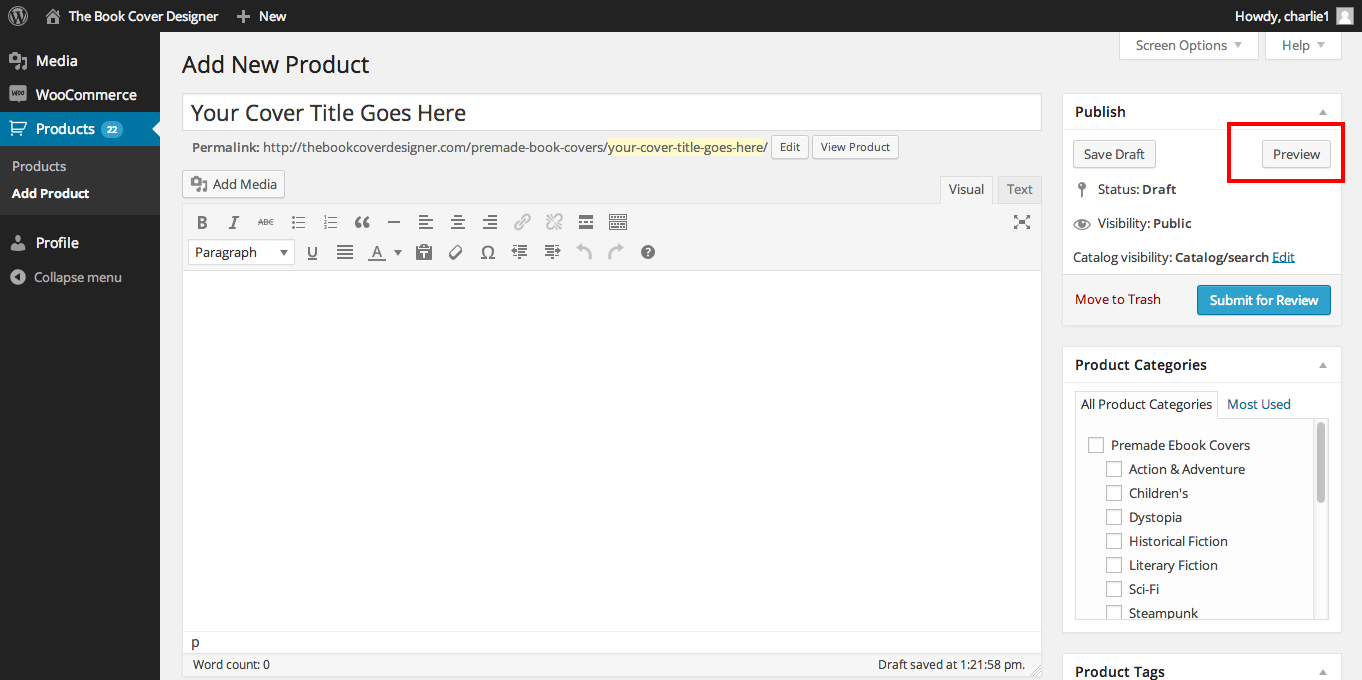
Task: Switch to the Visual editor tab
Action: click(966, 189)
